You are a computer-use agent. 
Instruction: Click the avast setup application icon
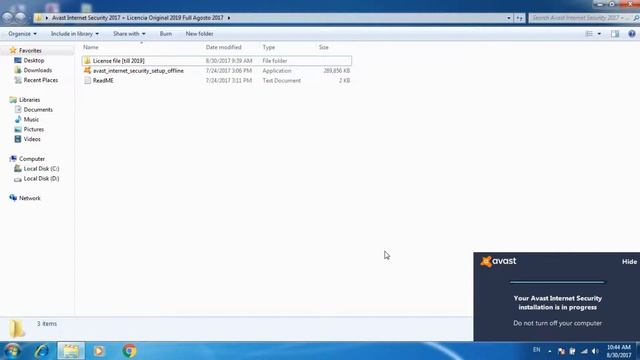click(87, 70)
